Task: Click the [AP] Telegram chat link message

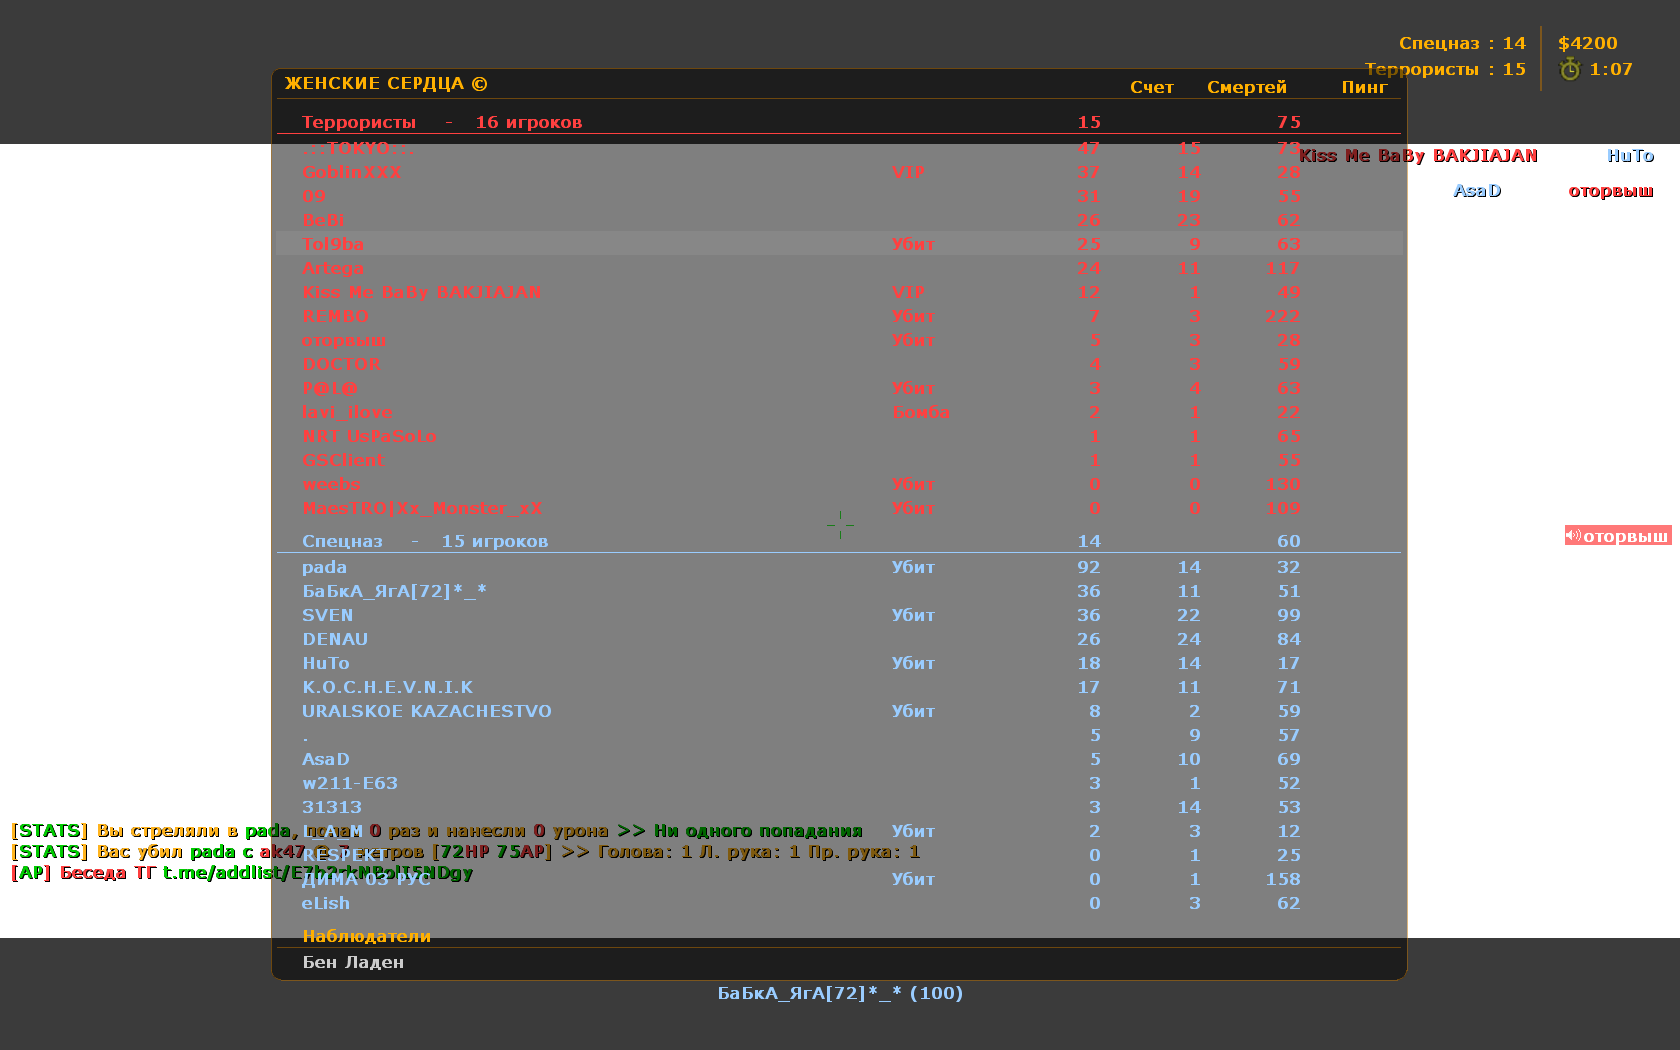Action: (242, 873)
